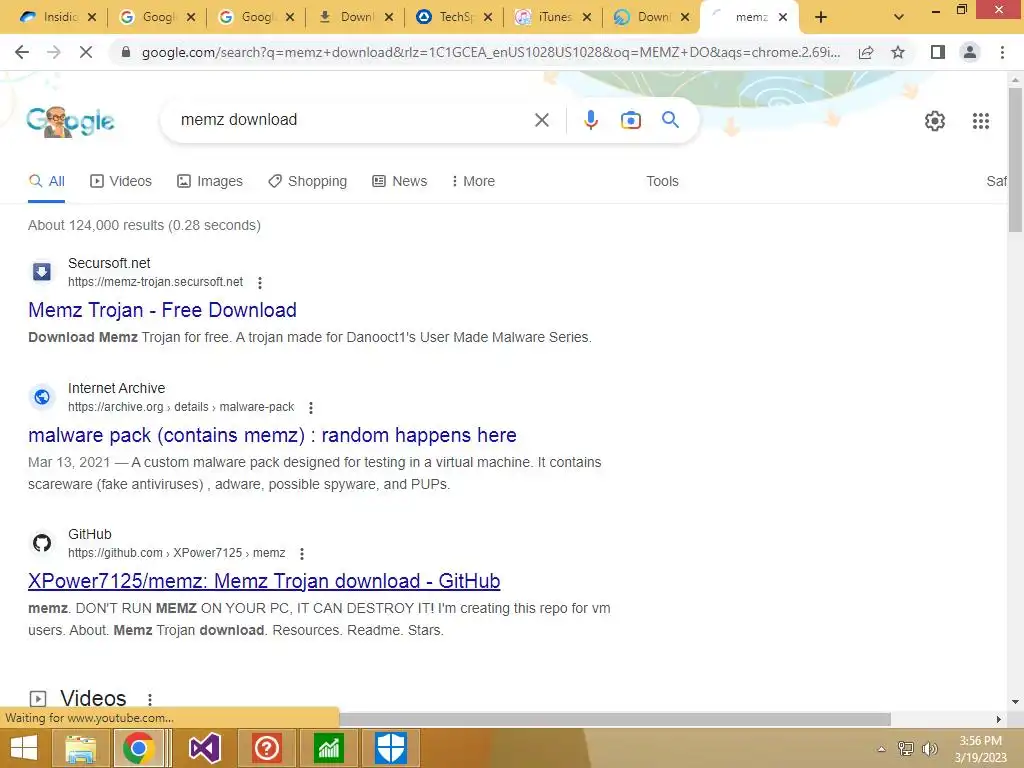Open the malware pack Internet Archive result
Image resolution: width=1024 pixels, height=768 pixels.
click(272, 435)
